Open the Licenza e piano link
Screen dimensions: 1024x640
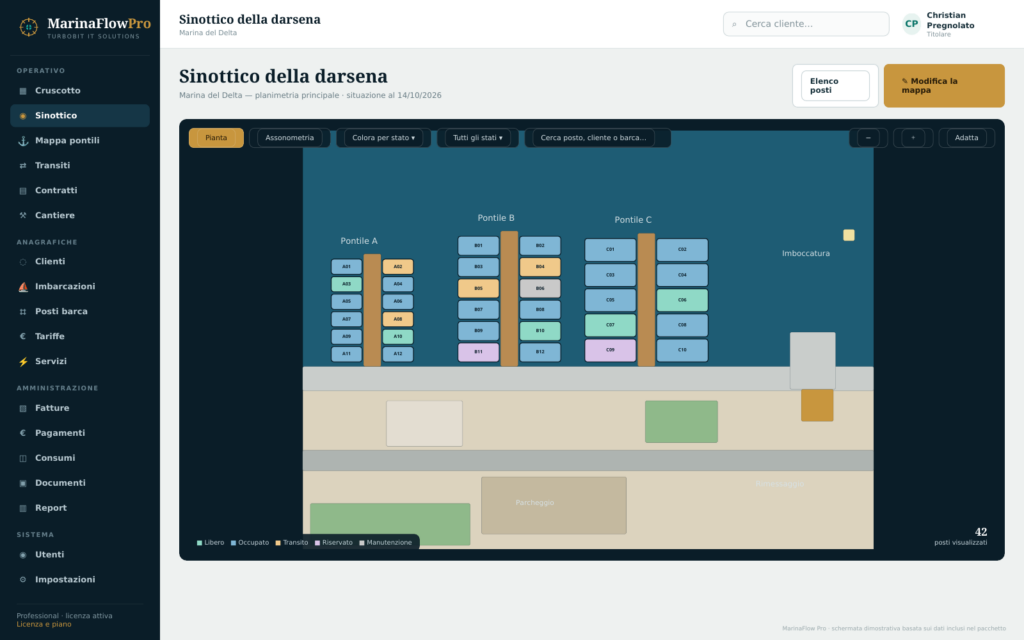click(x=44, y=624)
